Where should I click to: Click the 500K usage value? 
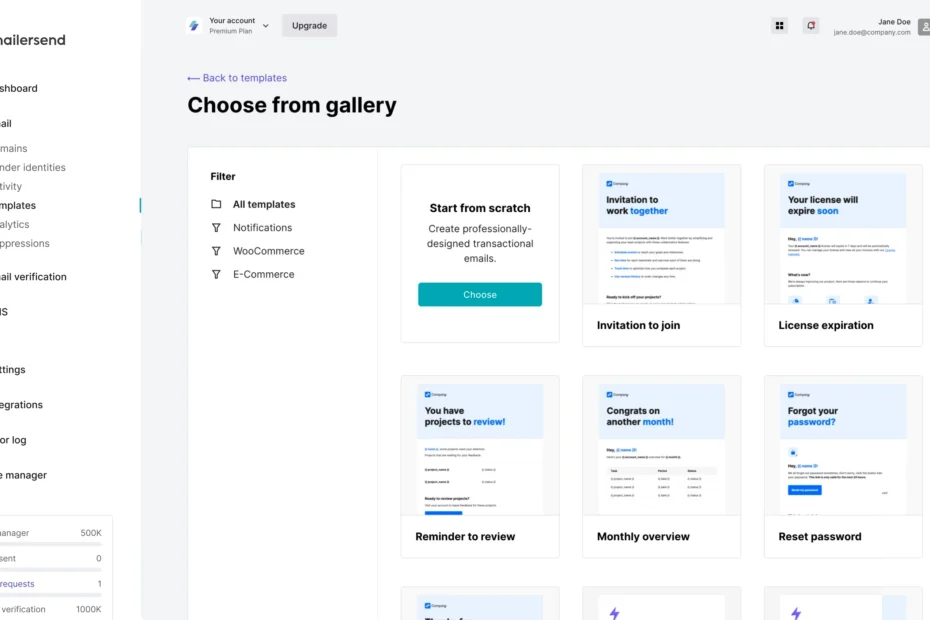(x=91, y=533)
